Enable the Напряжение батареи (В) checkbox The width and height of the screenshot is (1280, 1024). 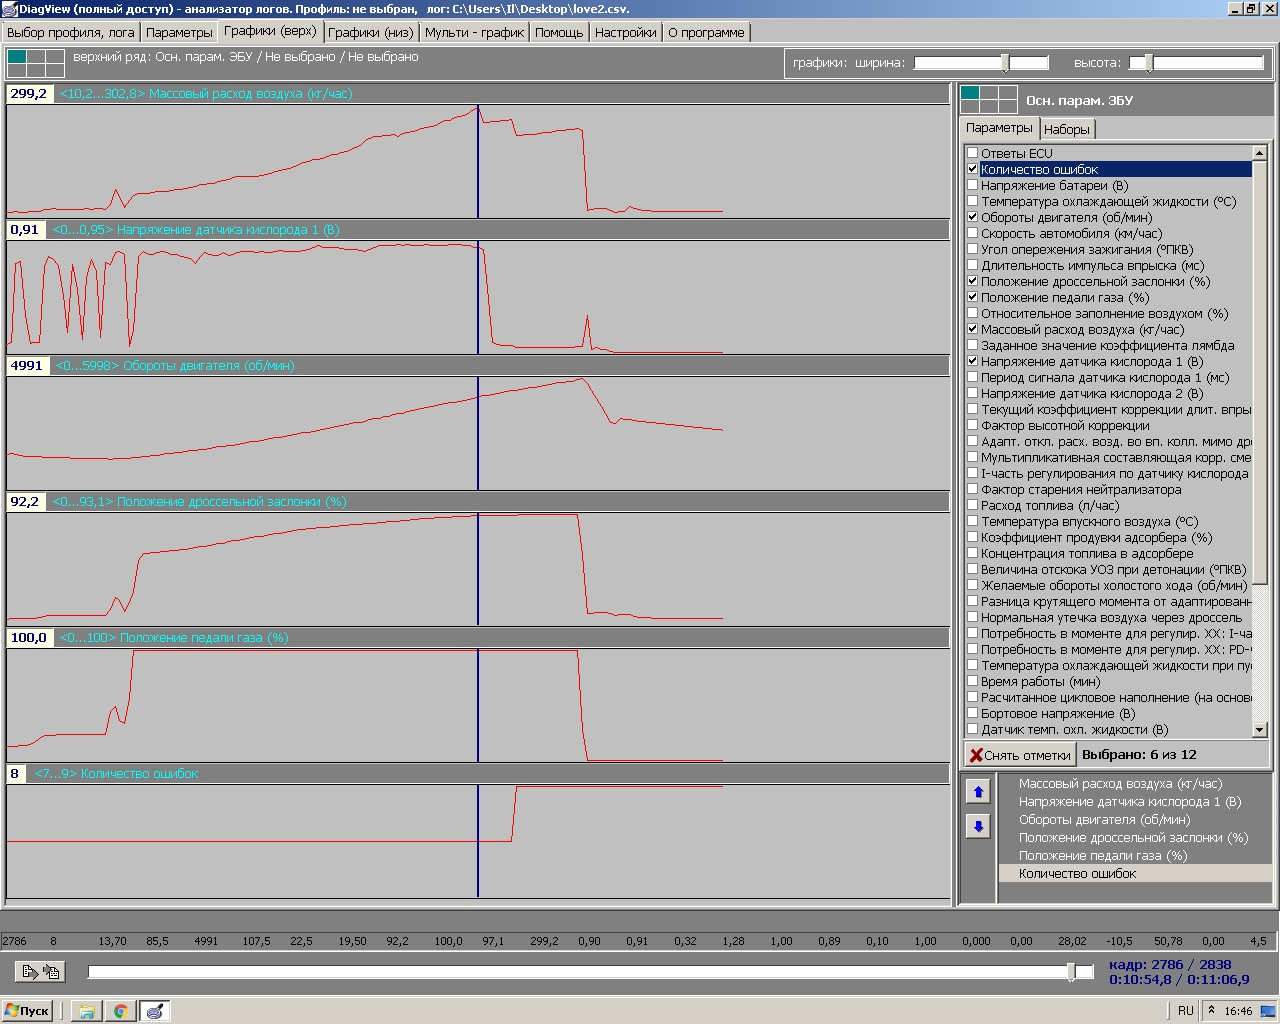coord(973,185)
